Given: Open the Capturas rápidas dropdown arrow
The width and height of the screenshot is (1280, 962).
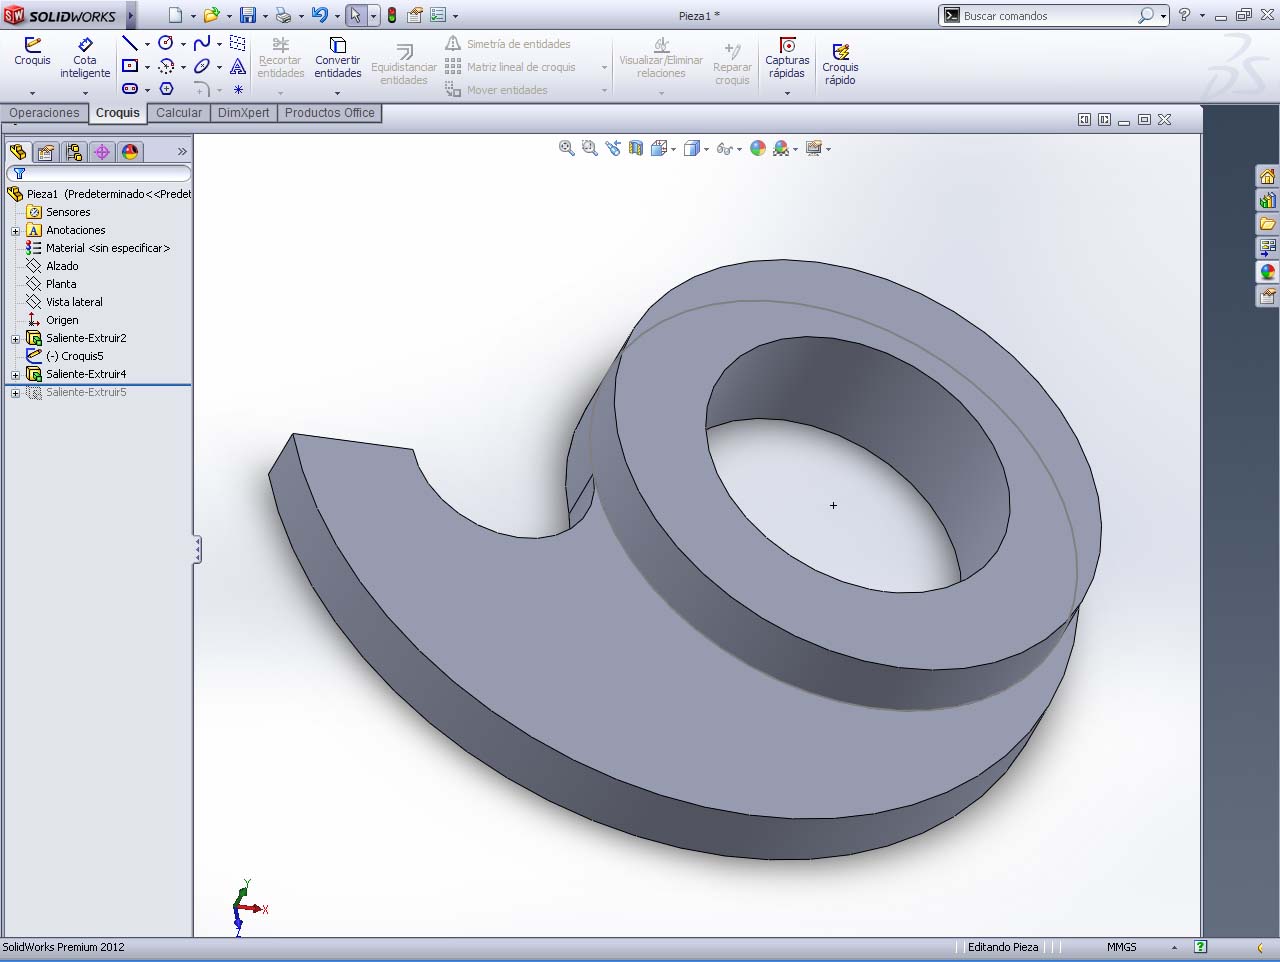Looking at the screenshot, I should pos(787,93).
